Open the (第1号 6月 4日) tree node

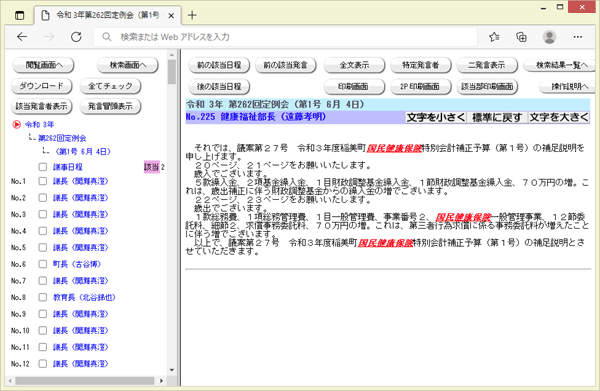(83, 152)
